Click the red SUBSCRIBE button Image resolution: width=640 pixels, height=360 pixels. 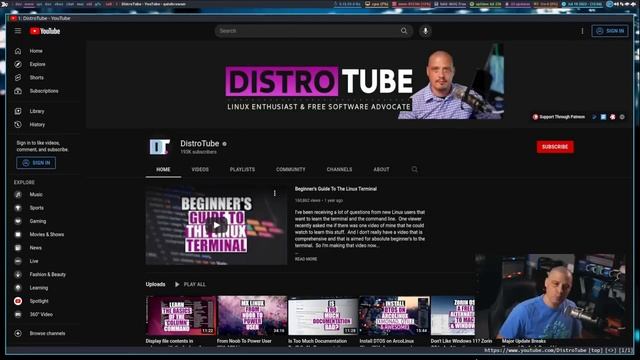pos(555,147)
